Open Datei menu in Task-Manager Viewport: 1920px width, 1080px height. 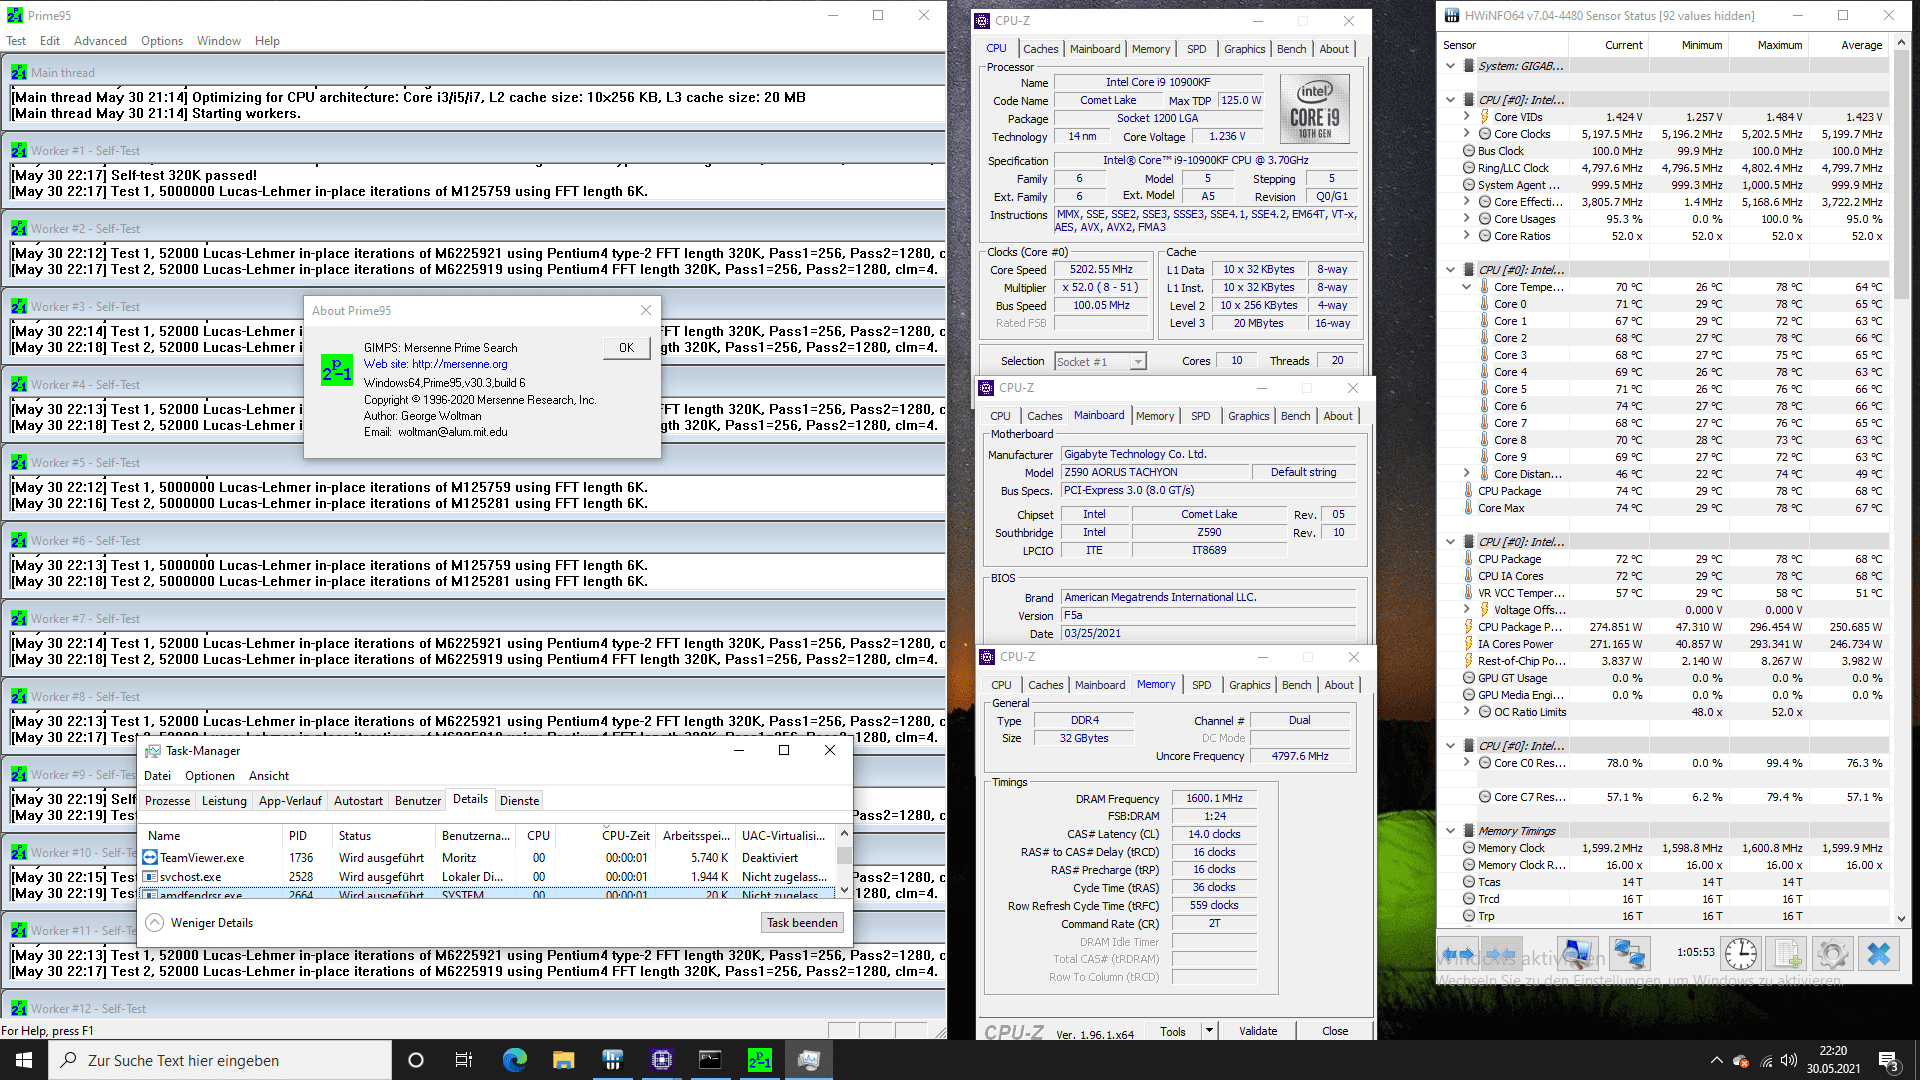click(x=157, y=776)
